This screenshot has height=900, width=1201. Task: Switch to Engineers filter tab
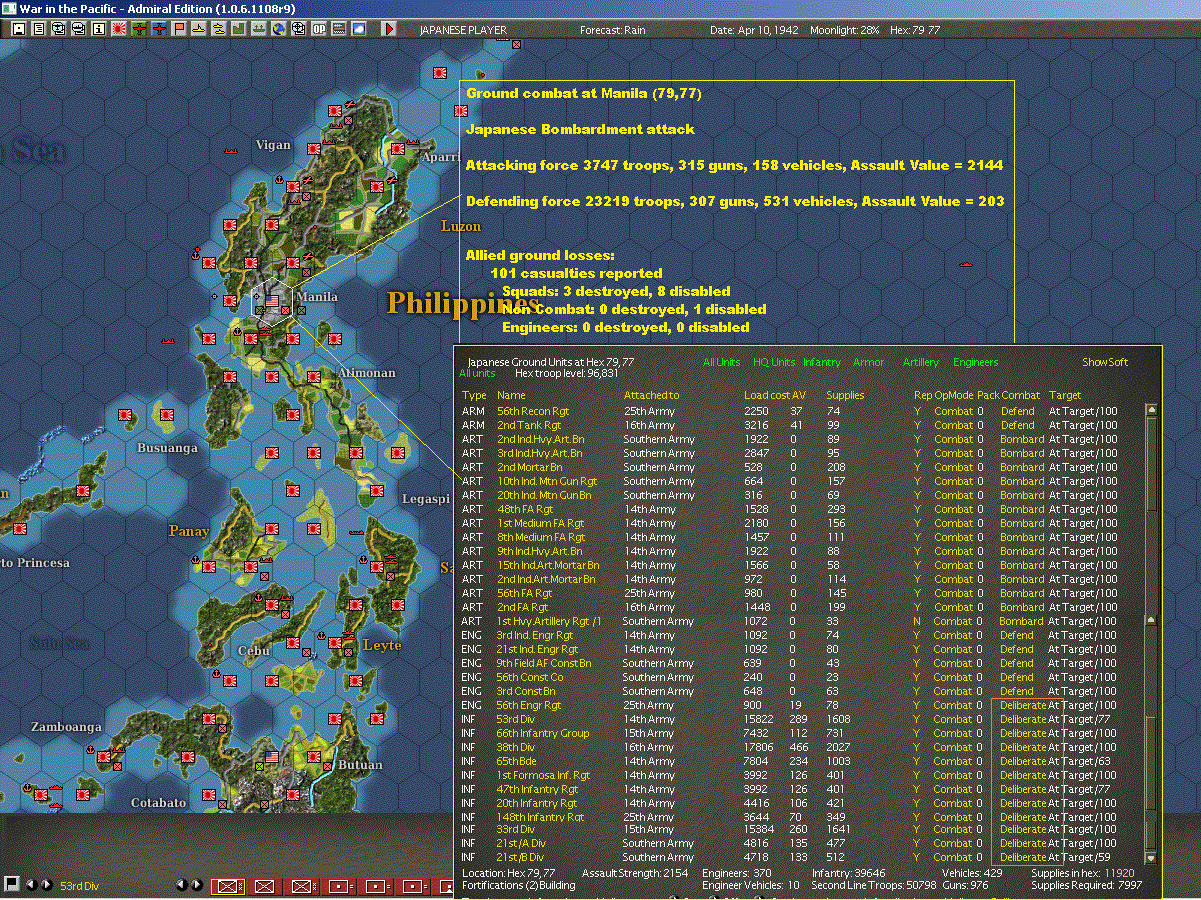pyautogui.click(x=975, y=362)
